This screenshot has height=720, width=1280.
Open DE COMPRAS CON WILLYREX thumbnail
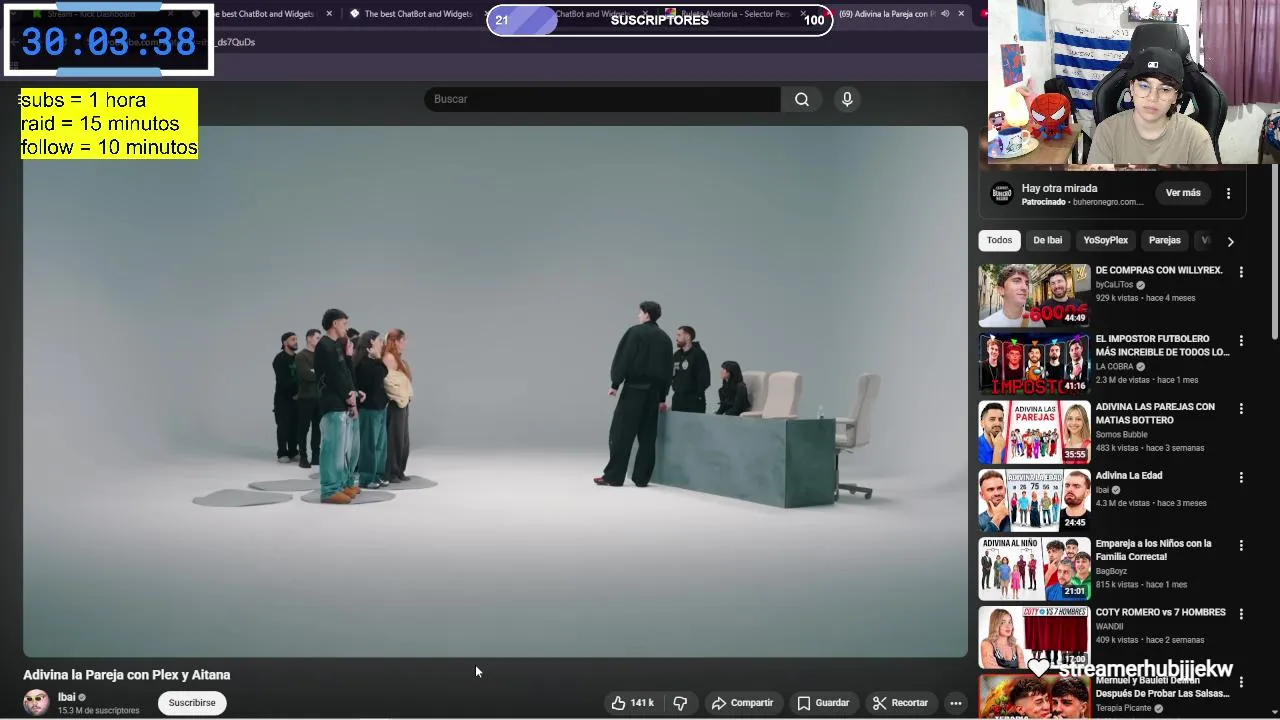pyautogui.click(x=1034, y=295)
